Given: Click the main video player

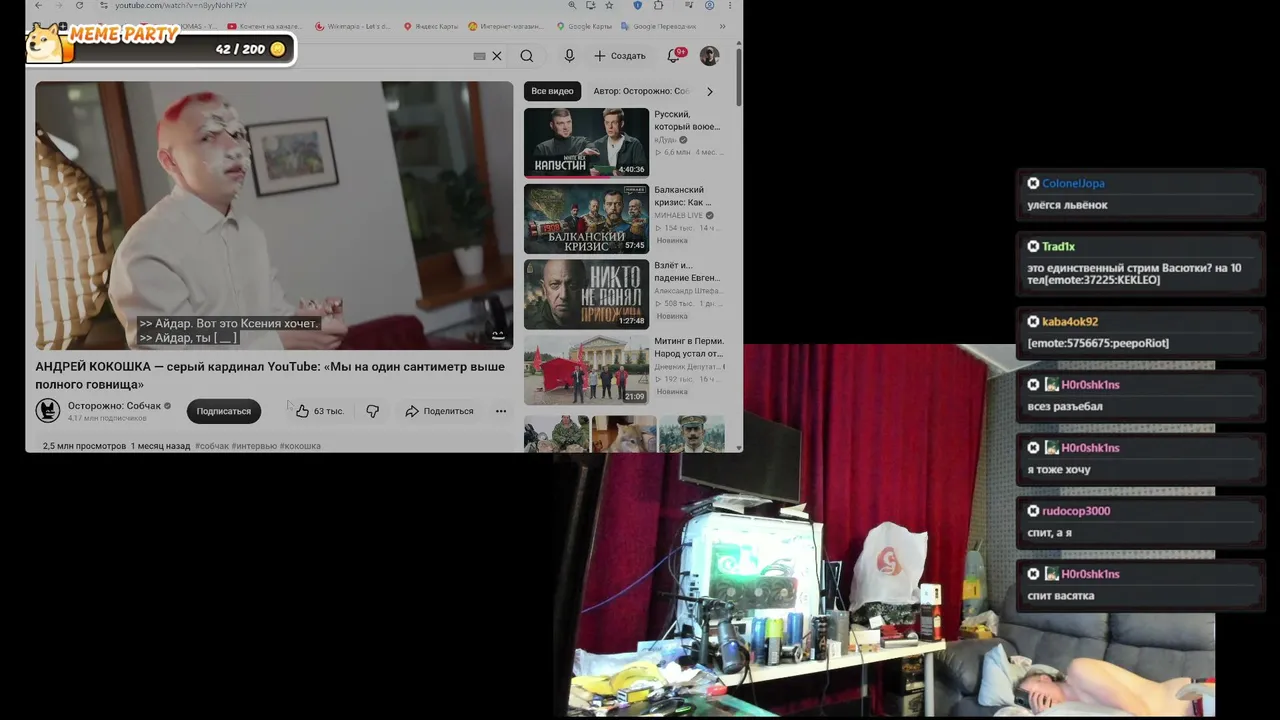Looking at the screenshot, I should [x=274, y=215].
